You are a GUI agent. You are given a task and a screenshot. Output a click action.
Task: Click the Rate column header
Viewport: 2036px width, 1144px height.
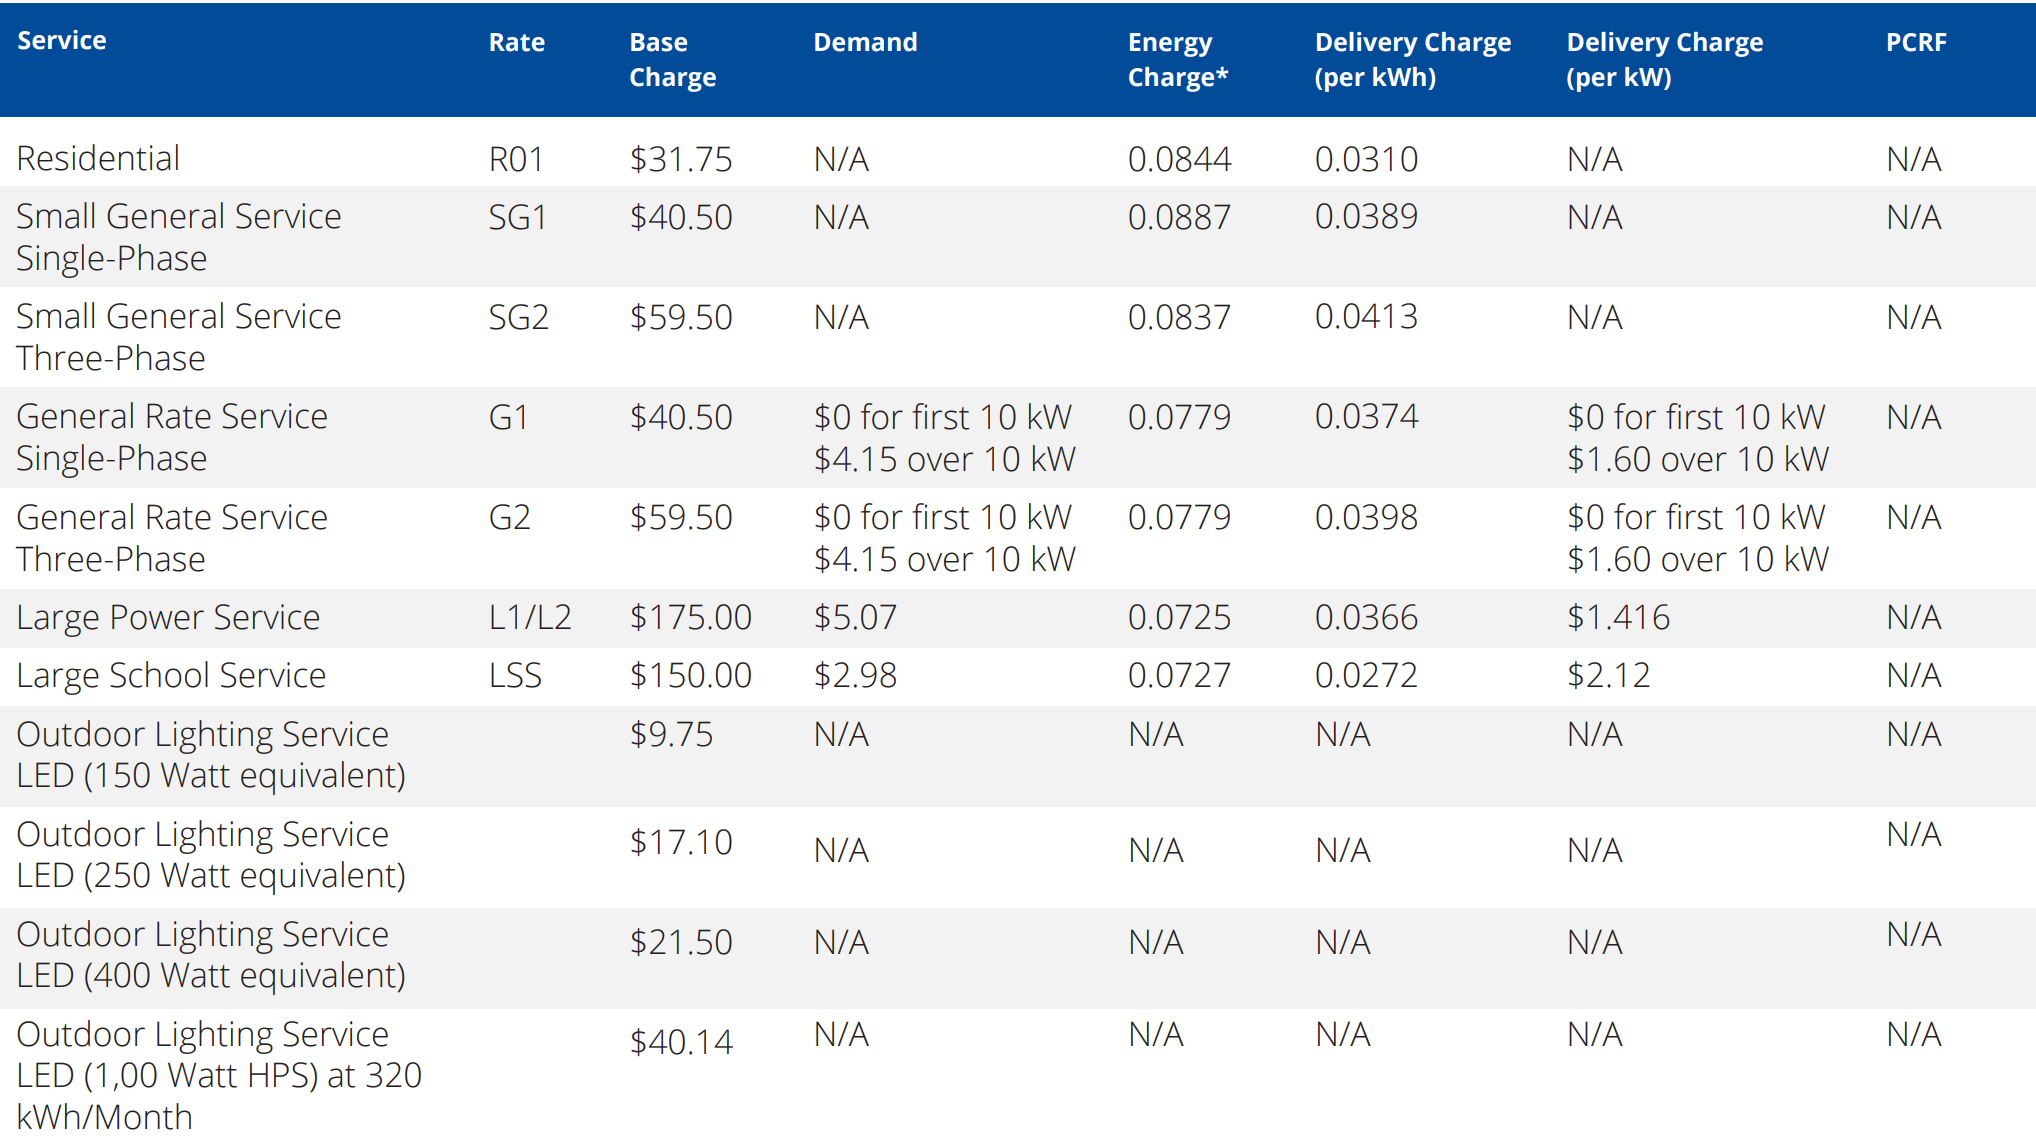click(x=516, y=43)
